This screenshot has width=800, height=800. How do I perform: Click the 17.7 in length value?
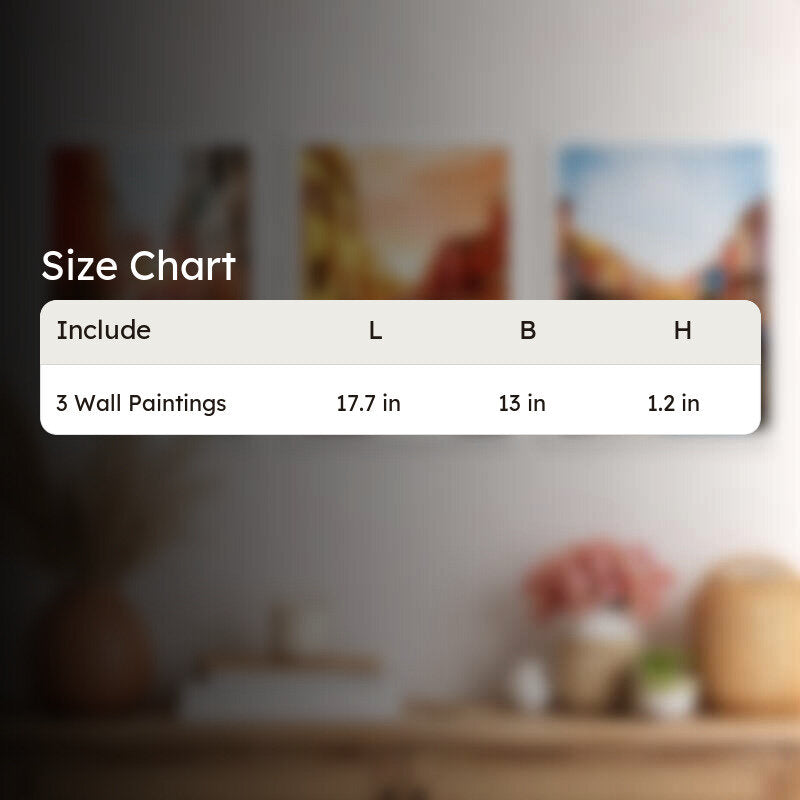(x=368, y=403)
